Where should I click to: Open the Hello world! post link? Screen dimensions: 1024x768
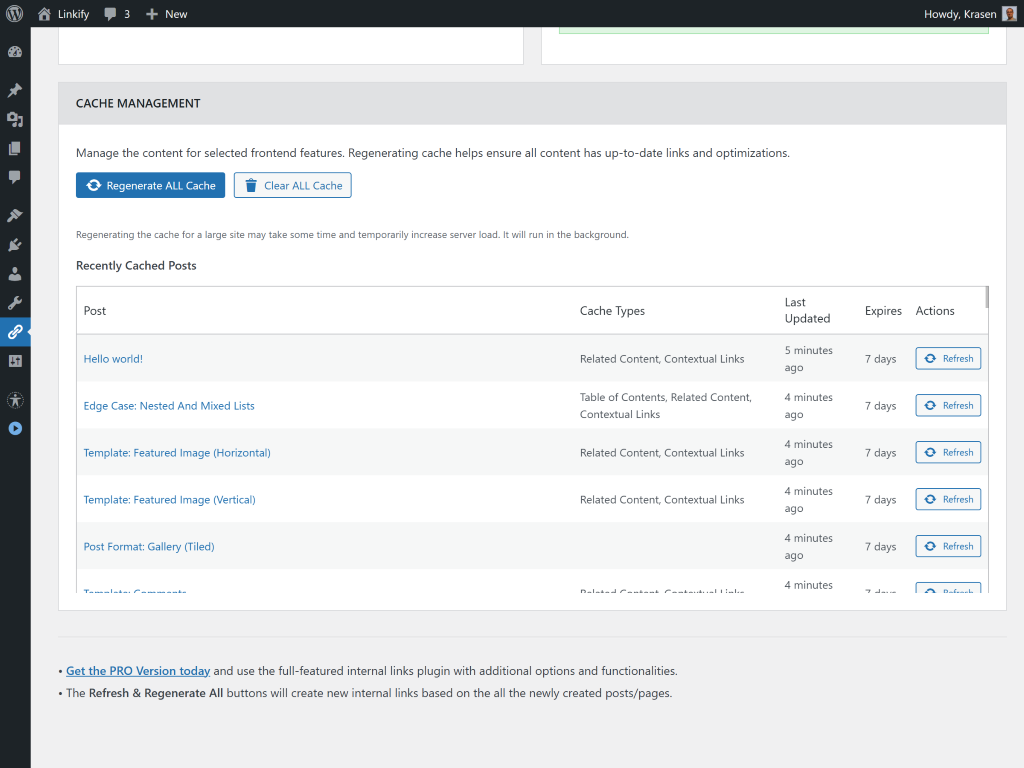click(112, 358)
